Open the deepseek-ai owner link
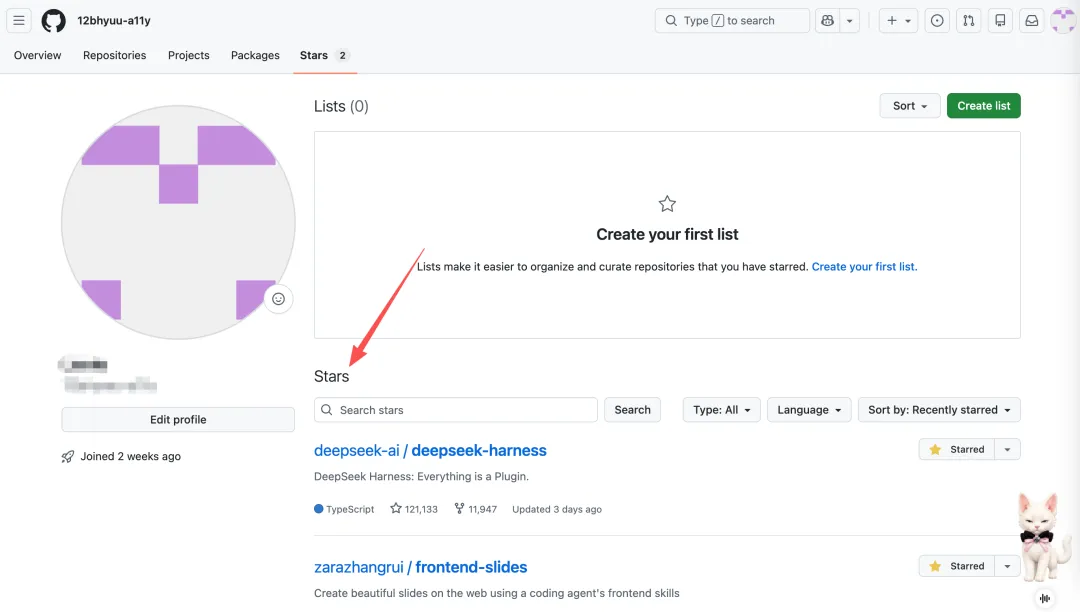Screen dimensions: 1080x612 click(x=357, y=450)
